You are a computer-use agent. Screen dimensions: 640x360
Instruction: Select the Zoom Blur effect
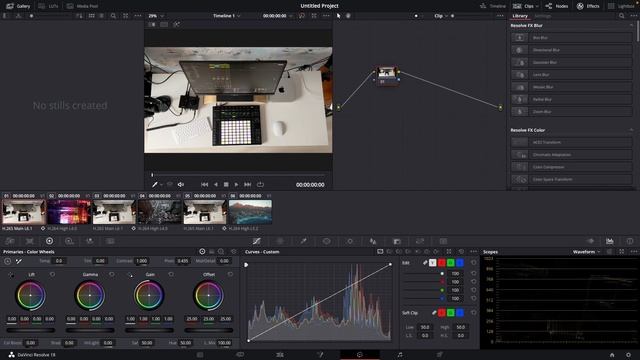coord(571,111)
